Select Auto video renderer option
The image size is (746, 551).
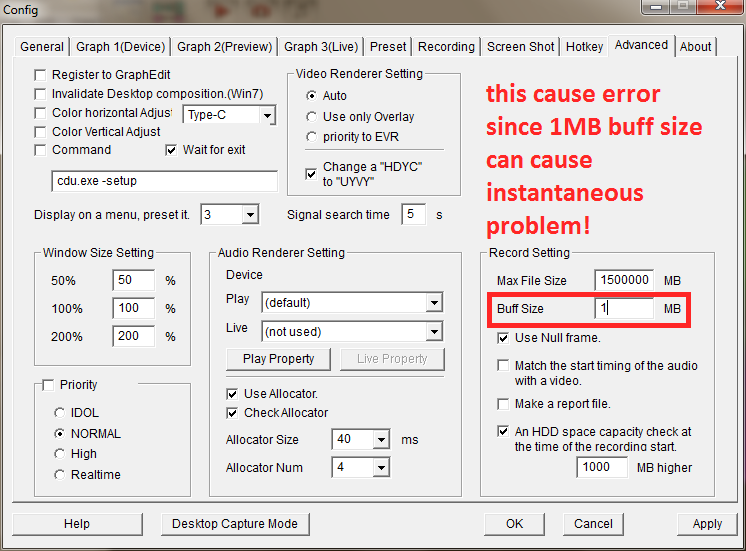tap(311, 96)
